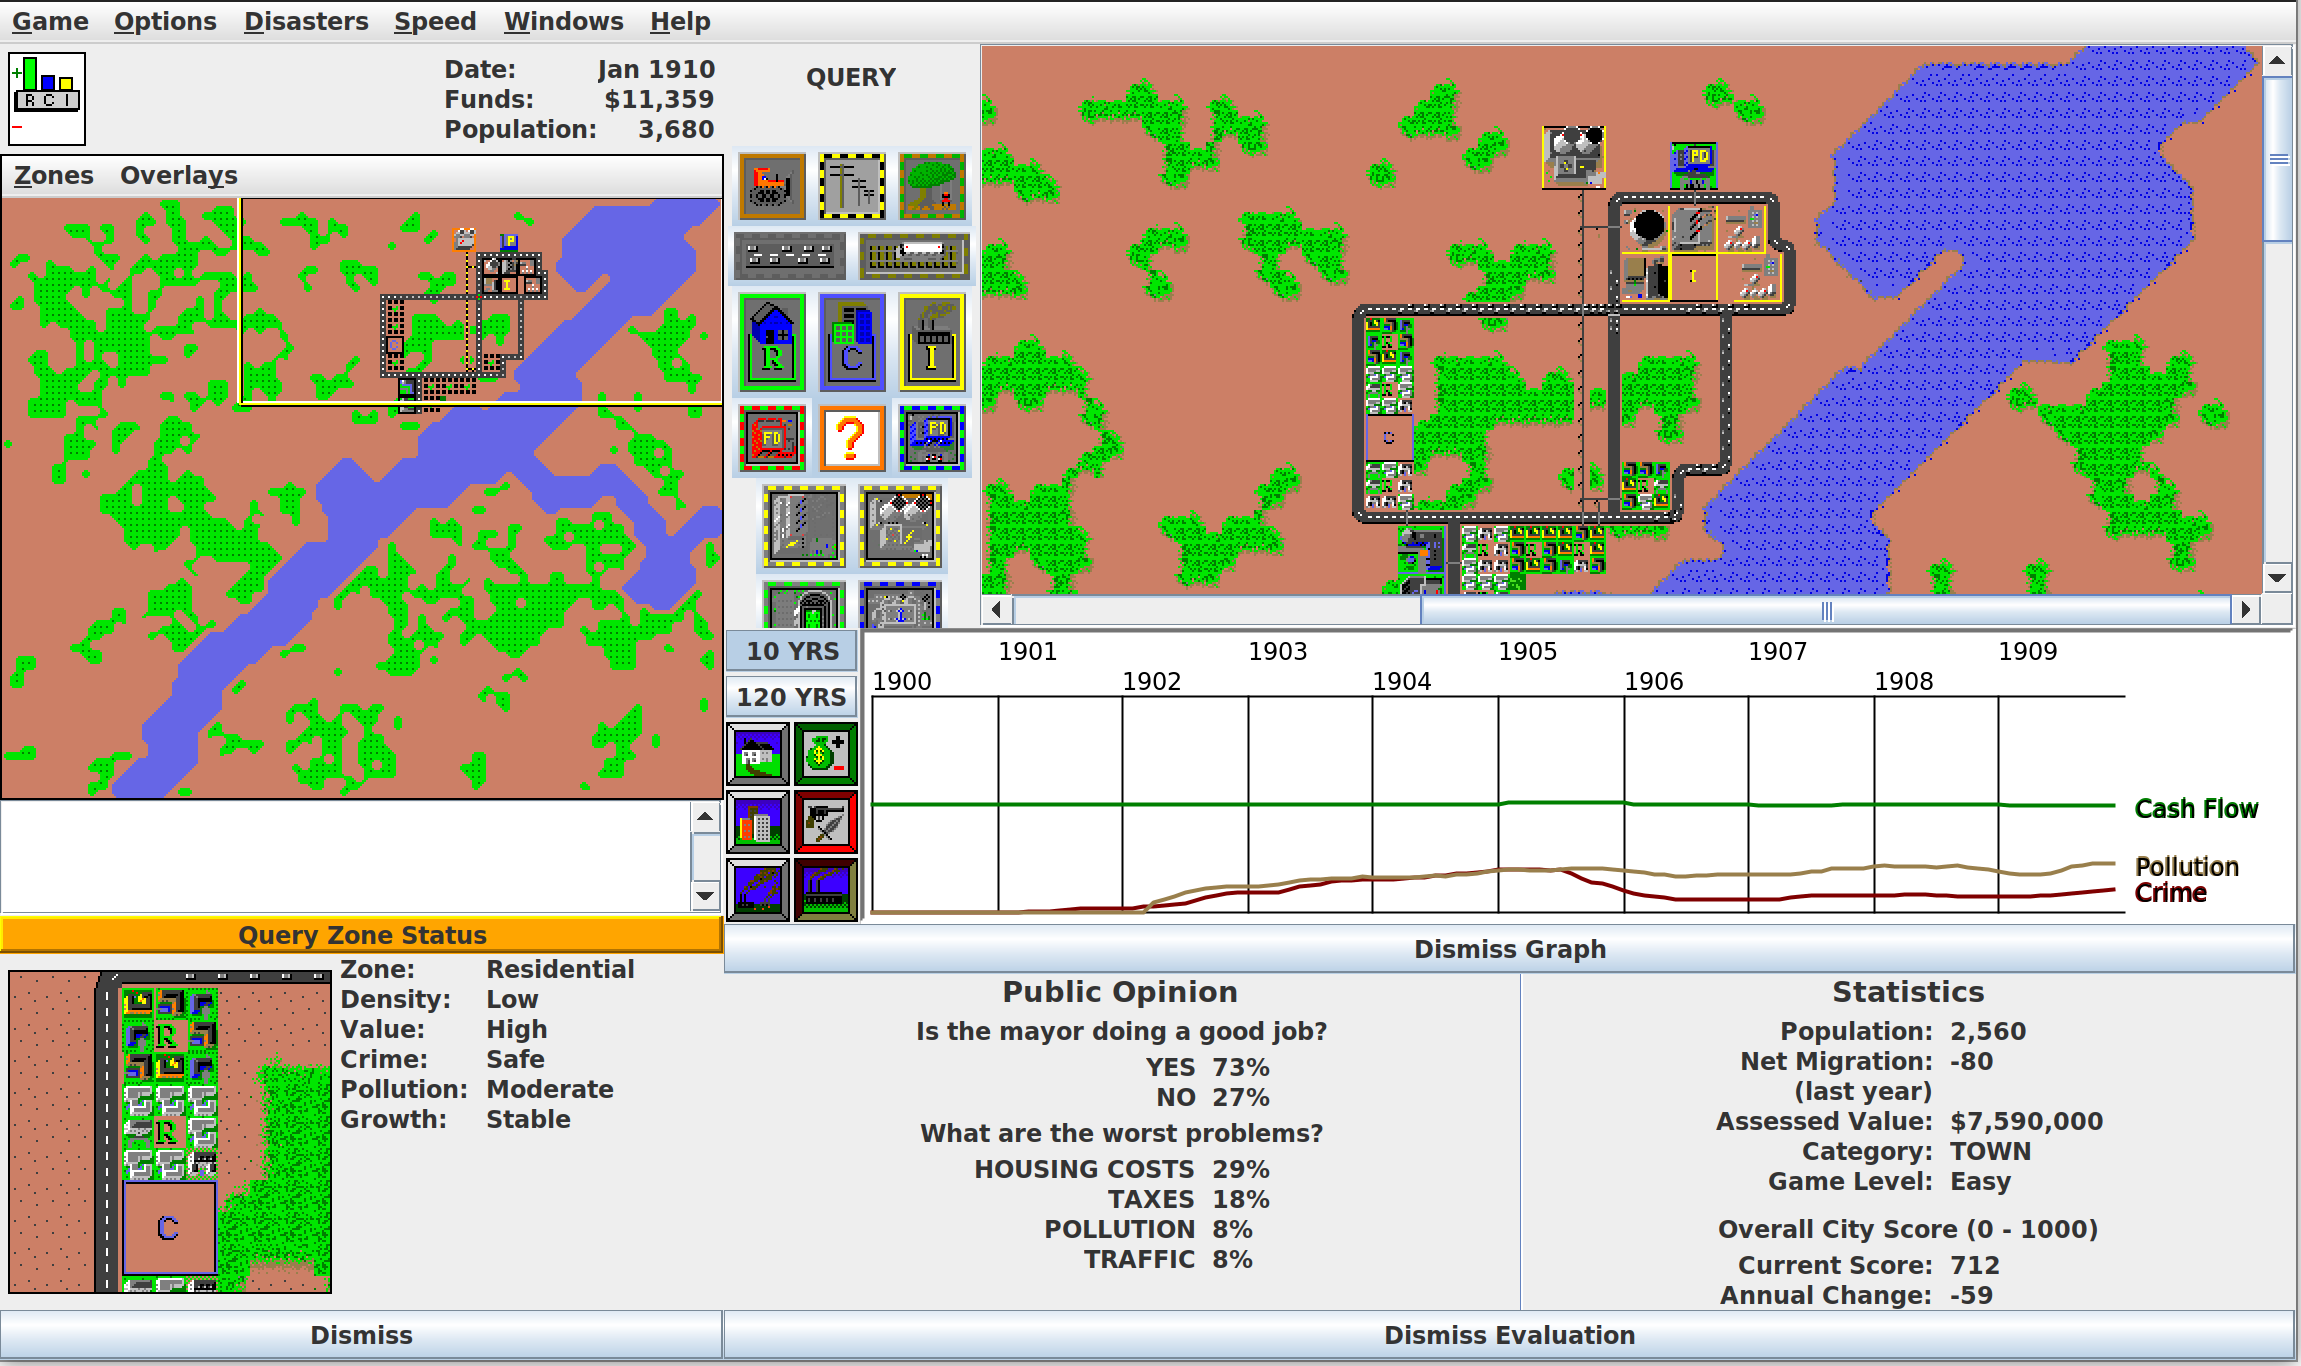The width and height of the screenshot is (2301, 1366).
Task: Toggle residential population graph line
Action: [758, 754]
